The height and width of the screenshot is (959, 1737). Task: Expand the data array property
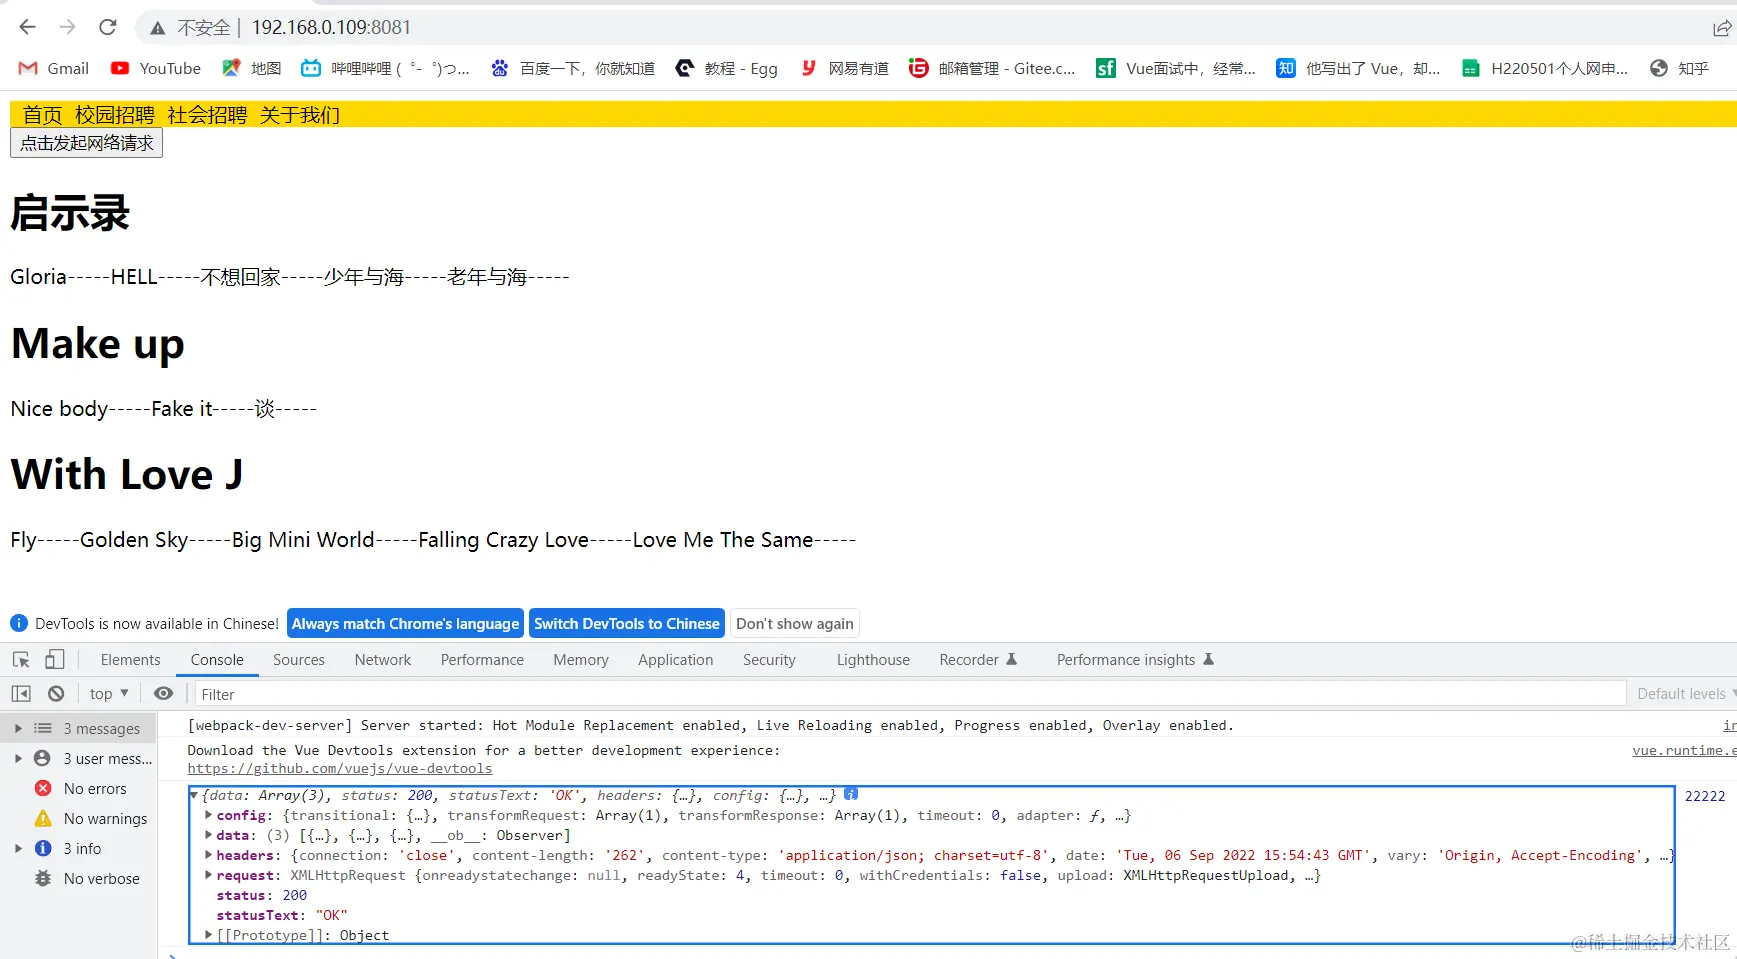click(x=208, y=836)
